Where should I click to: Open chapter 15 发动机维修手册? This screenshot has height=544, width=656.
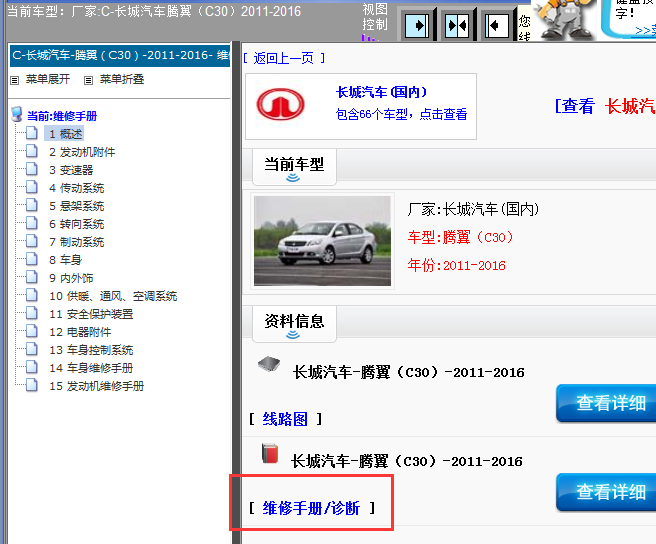click(97, 386)
